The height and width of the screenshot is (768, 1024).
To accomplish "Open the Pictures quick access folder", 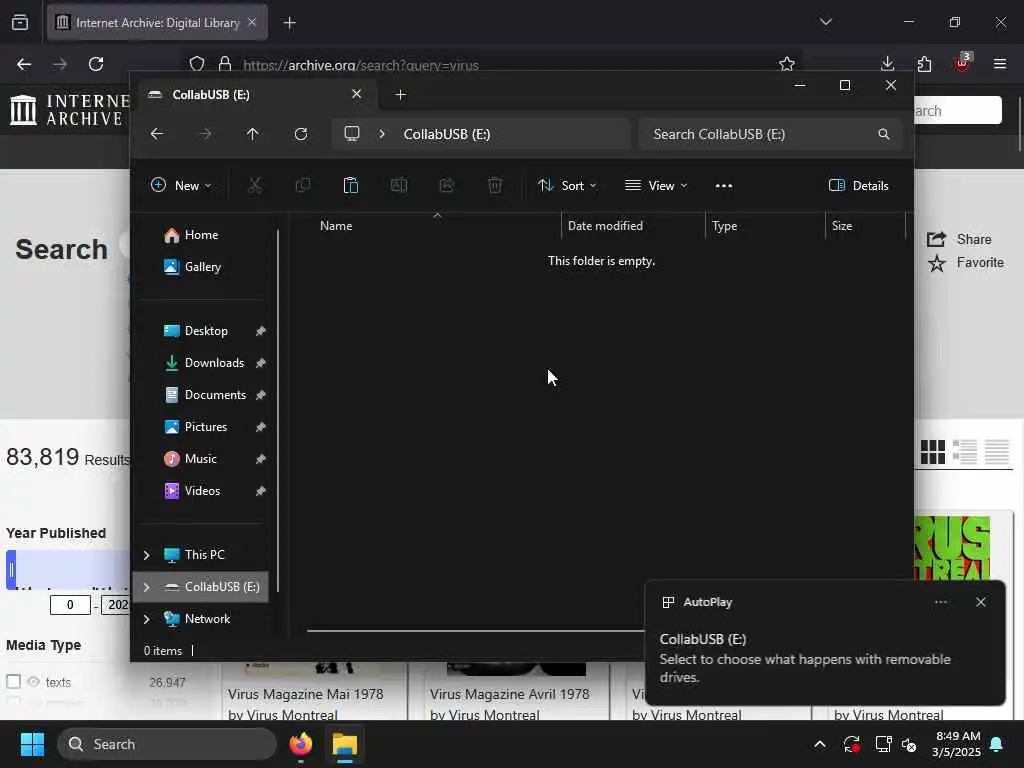I will (x=206, y=427).
